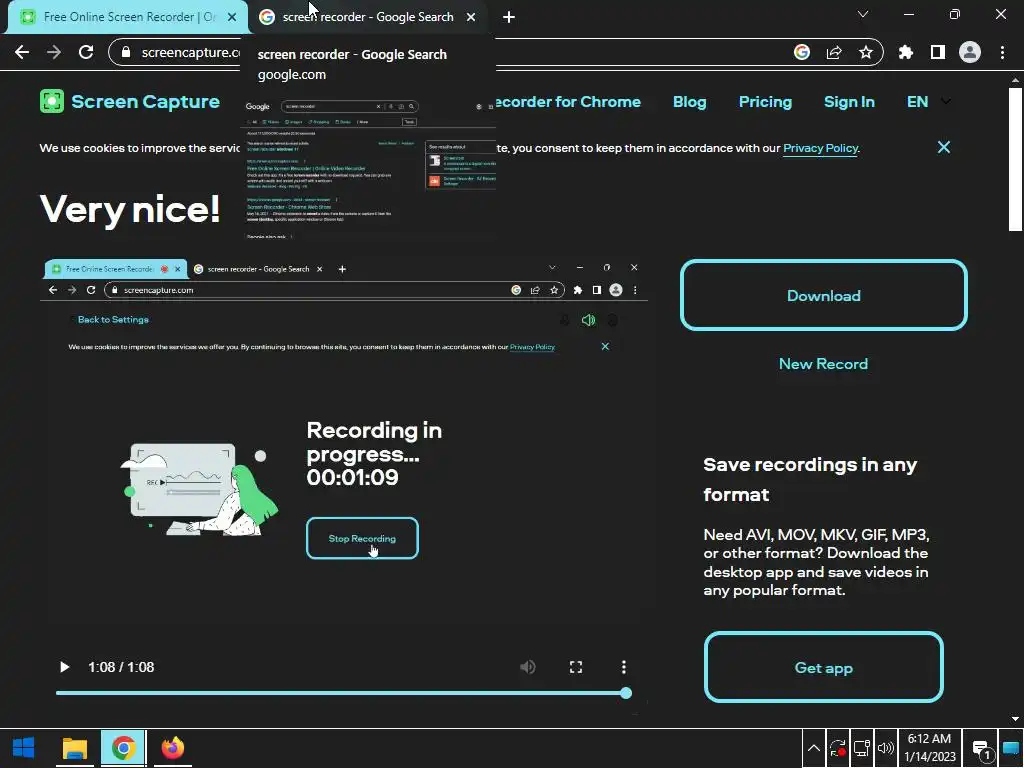Launch Firefox from the taskbar

point(173,748)
